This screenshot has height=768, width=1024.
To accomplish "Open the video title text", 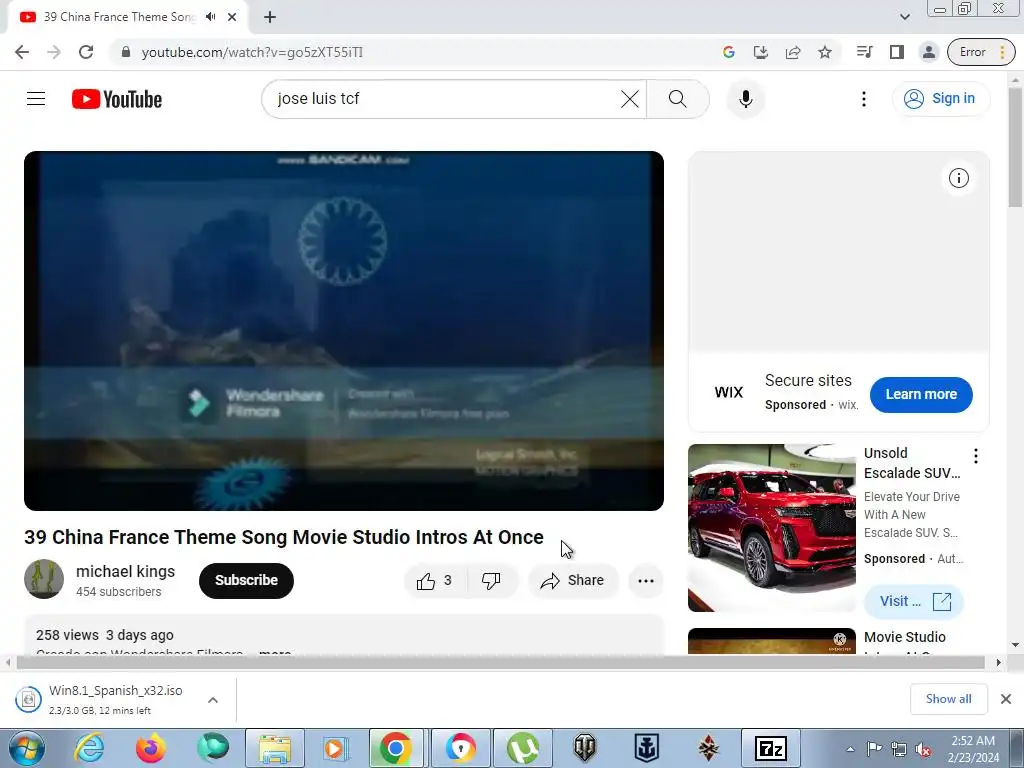I will click(284, 537).
